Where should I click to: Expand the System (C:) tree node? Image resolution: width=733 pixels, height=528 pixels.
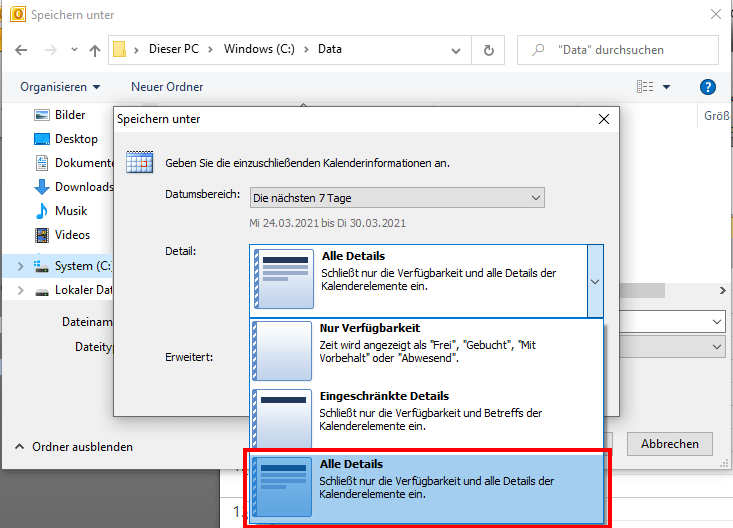click(x=21, y=266)
